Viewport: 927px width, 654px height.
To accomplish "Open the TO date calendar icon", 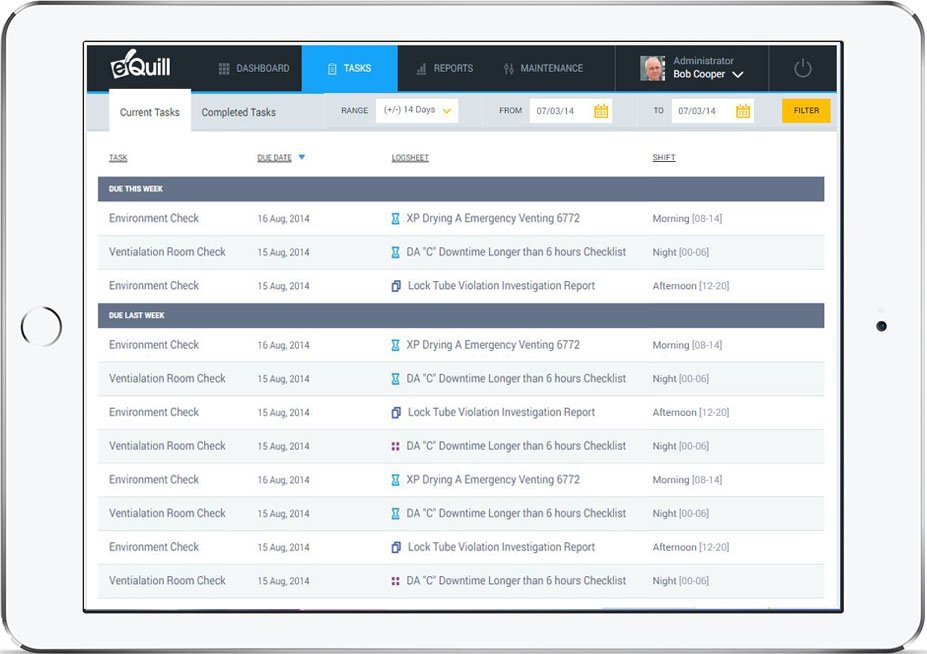I will point(743,111).
